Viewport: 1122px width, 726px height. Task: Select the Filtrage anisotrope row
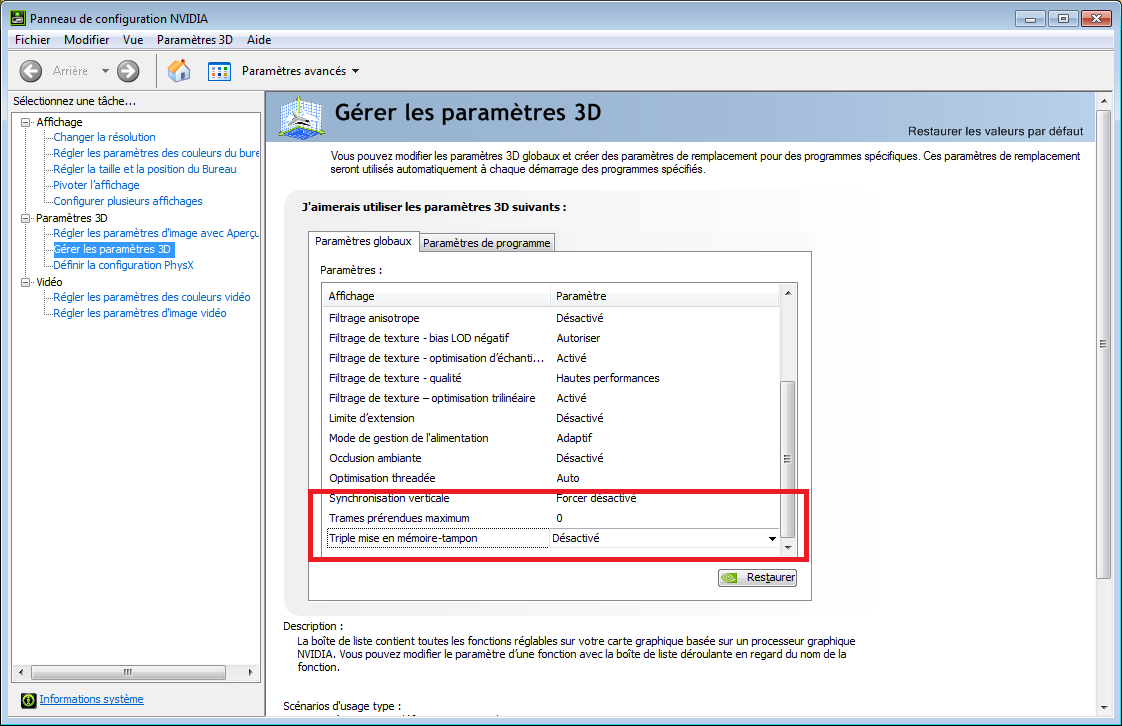(551, 318)
